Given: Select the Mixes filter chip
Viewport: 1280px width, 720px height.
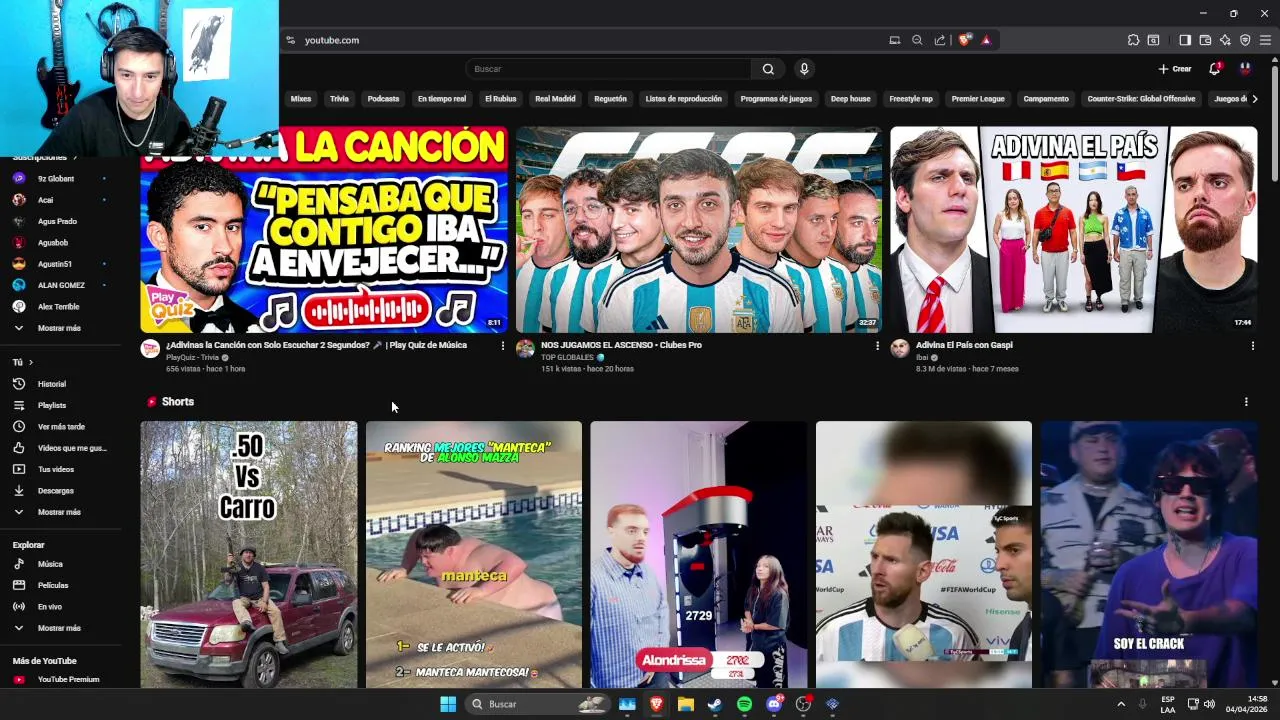Looking at the screenshot, I should (301, 99).
